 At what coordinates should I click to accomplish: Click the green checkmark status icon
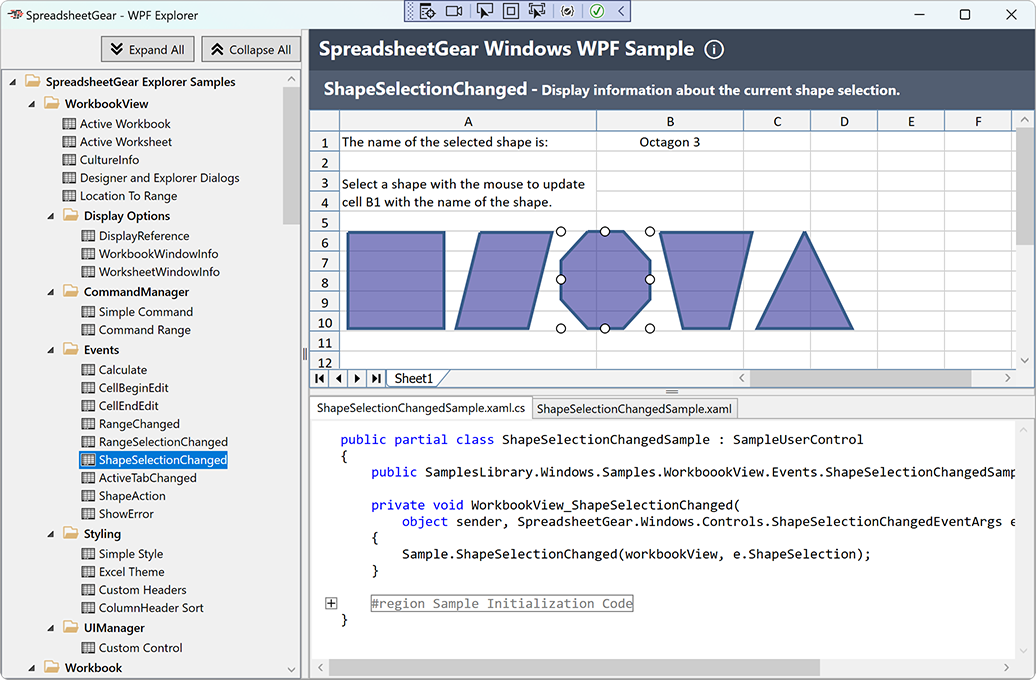597,11
